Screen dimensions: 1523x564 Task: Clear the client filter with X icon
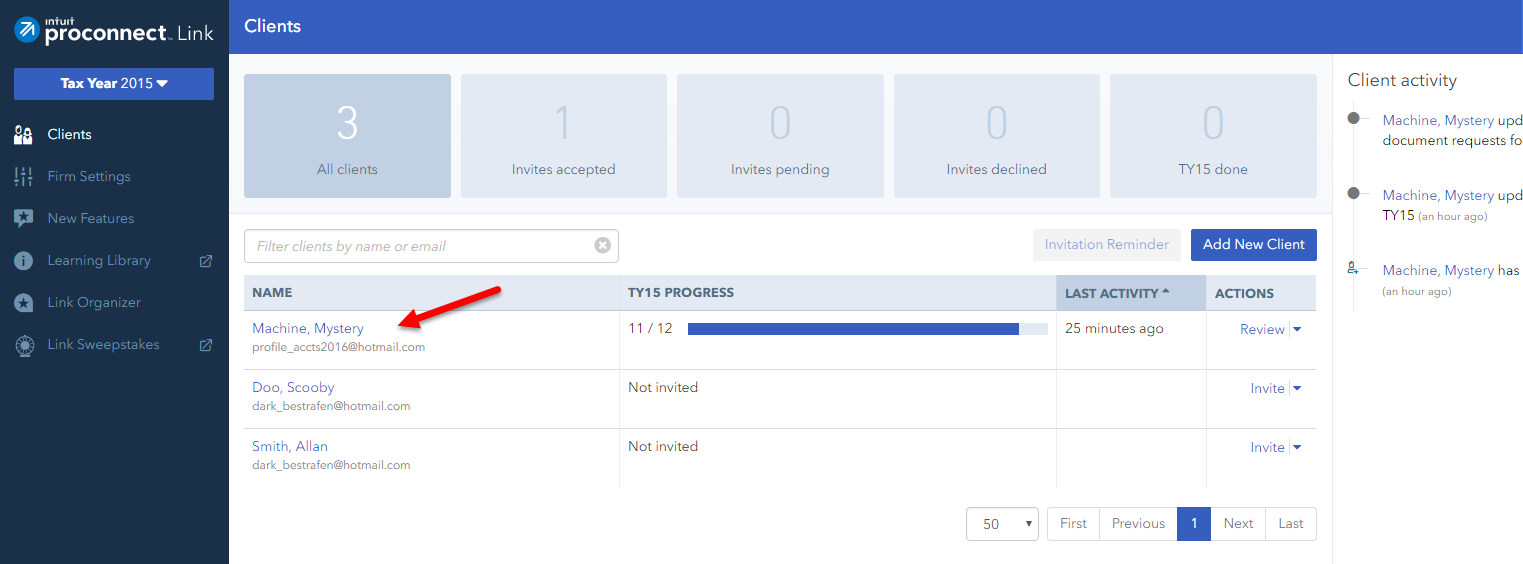603,245
